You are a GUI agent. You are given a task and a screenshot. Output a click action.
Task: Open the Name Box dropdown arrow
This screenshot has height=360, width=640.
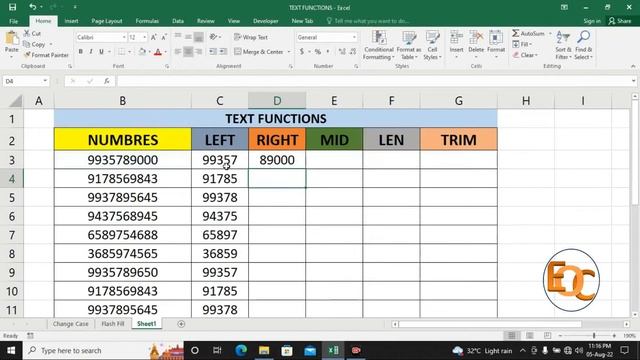coord(45,81)
